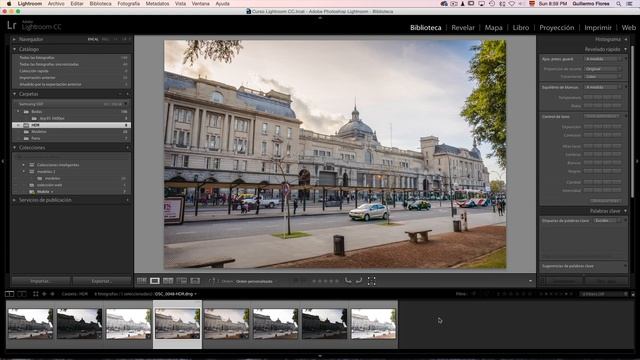Expand the Navegador panel

pos(14,39)
